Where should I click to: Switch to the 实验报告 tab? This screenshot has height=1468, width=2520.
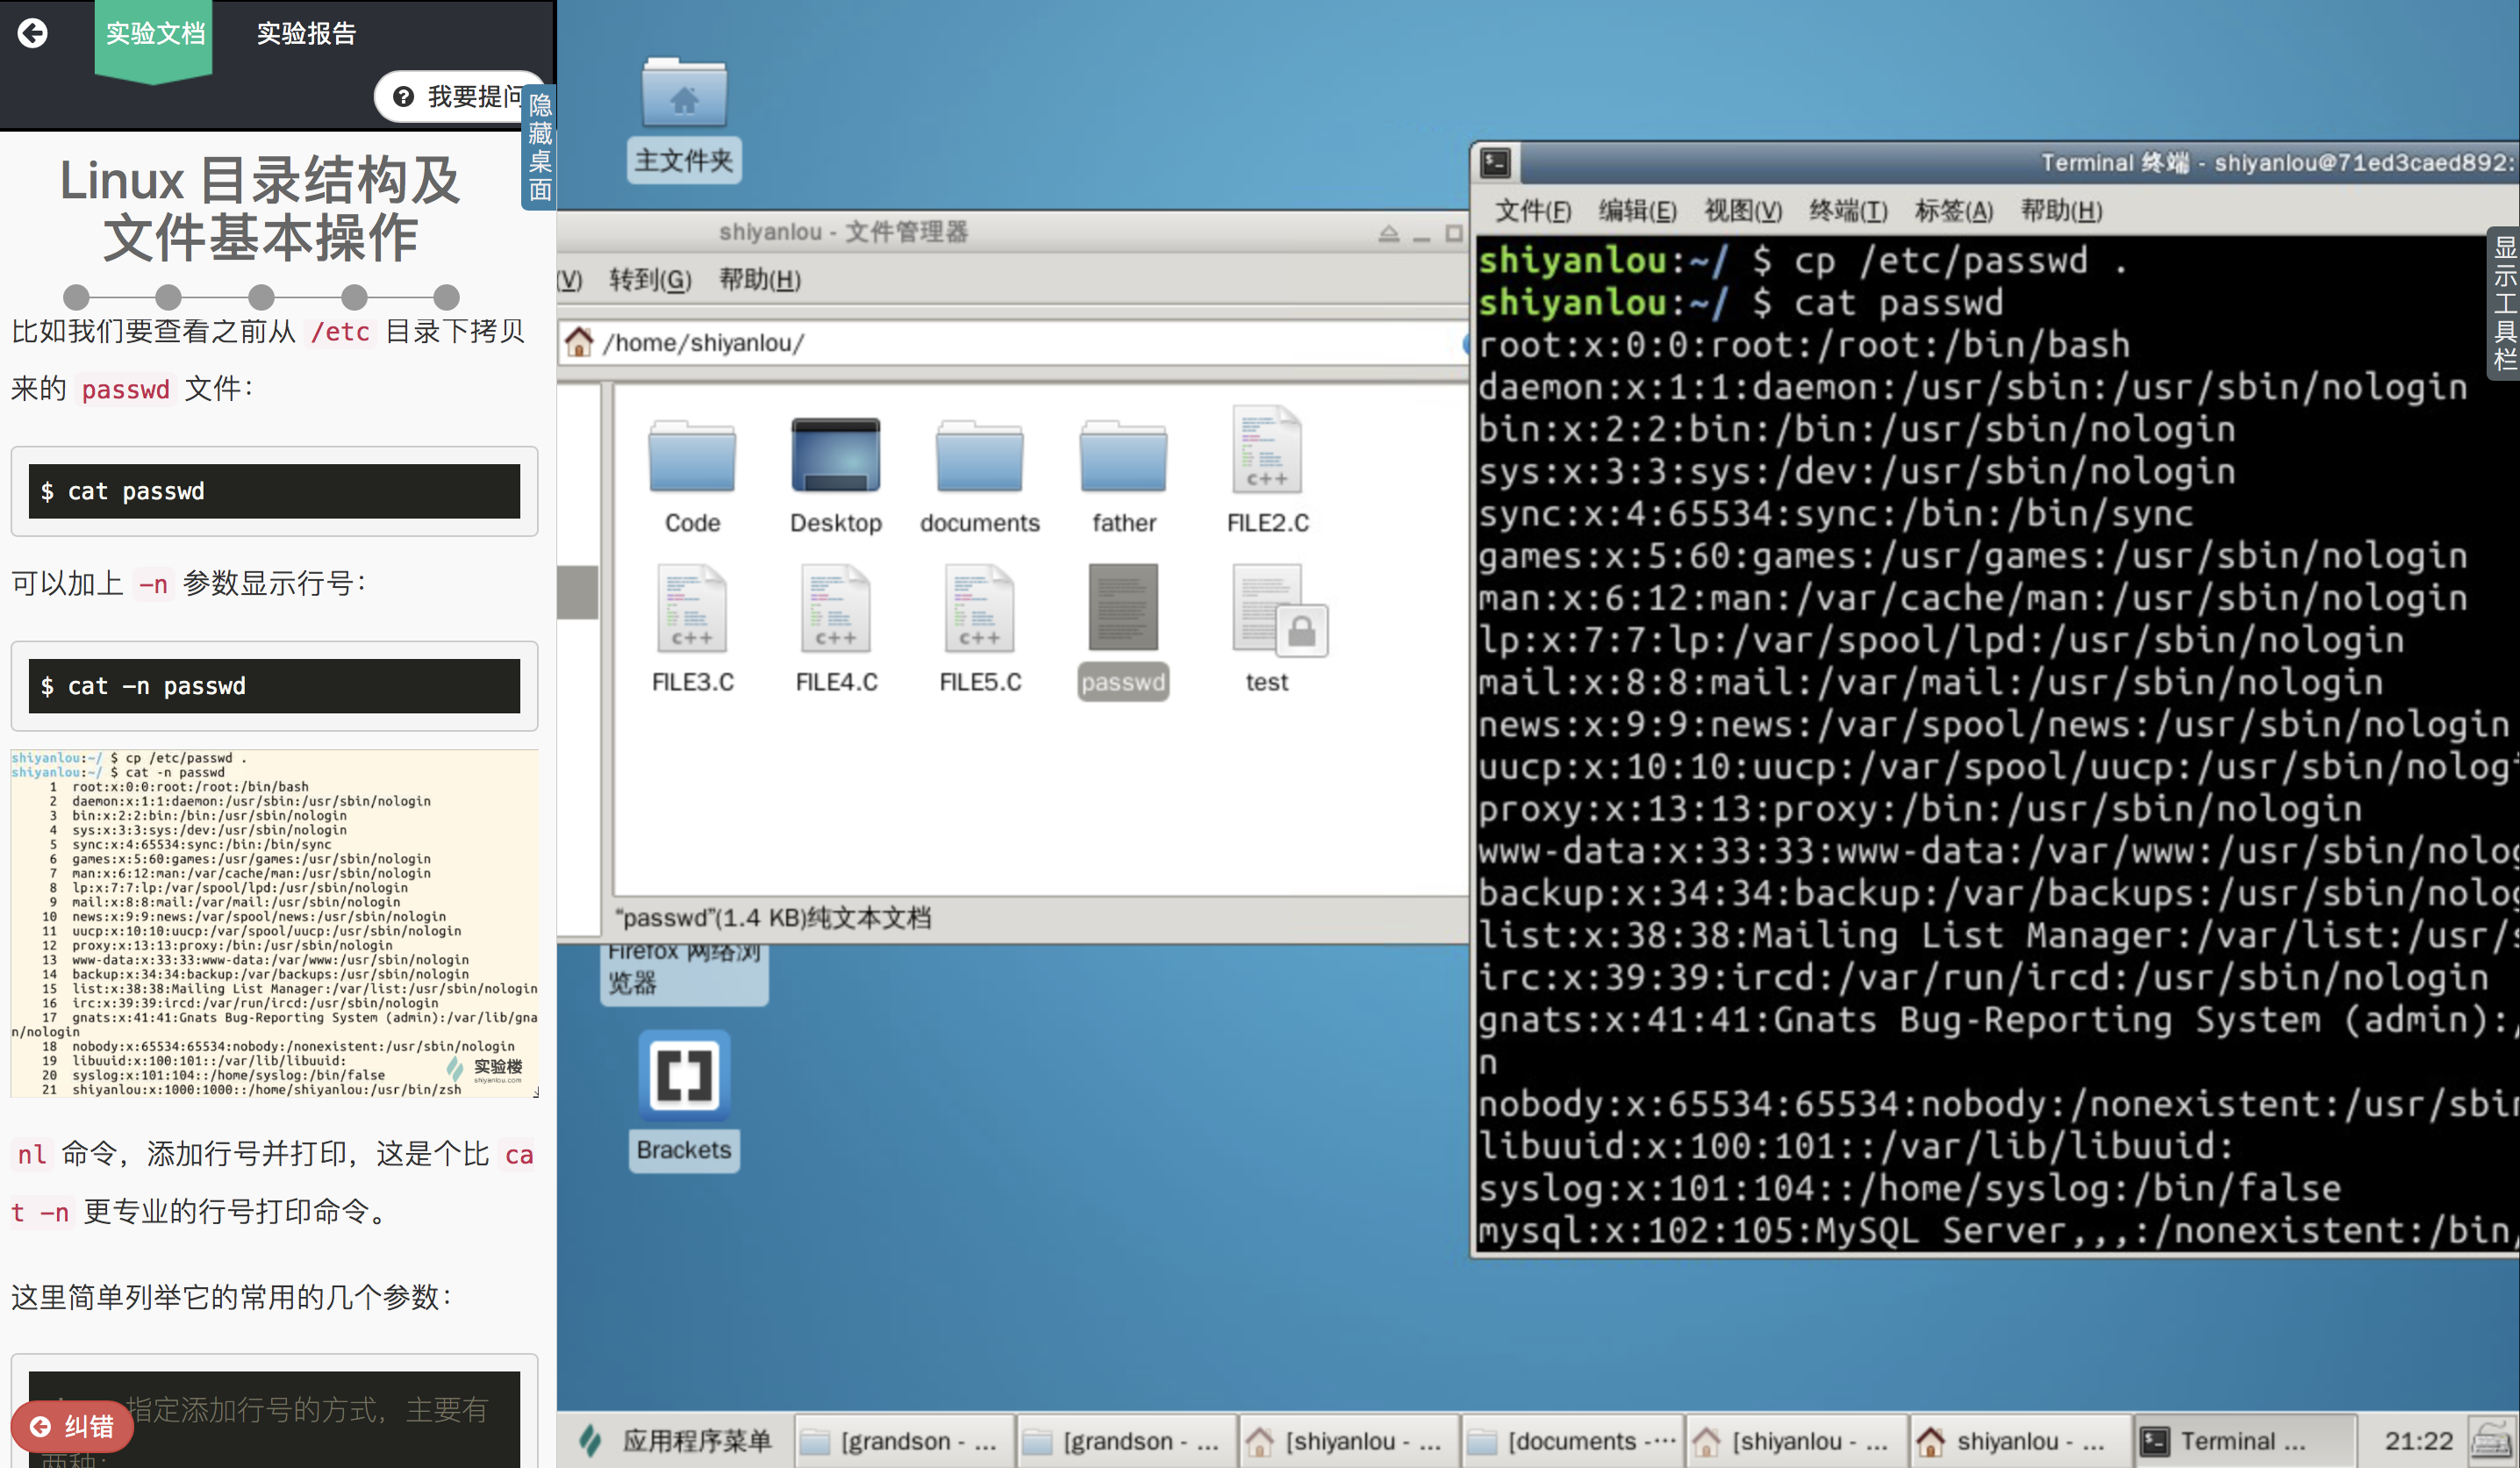(x=306, y=33)
